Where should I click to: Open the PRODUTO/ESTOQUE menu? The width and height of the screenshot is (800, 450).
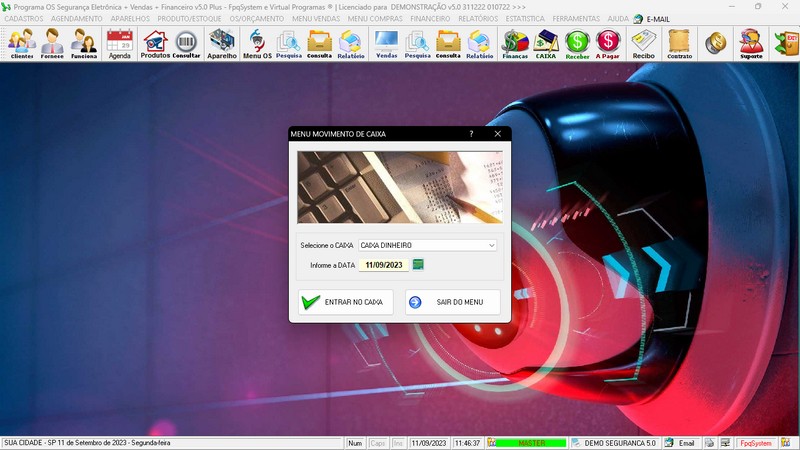(x=189, y=19)
